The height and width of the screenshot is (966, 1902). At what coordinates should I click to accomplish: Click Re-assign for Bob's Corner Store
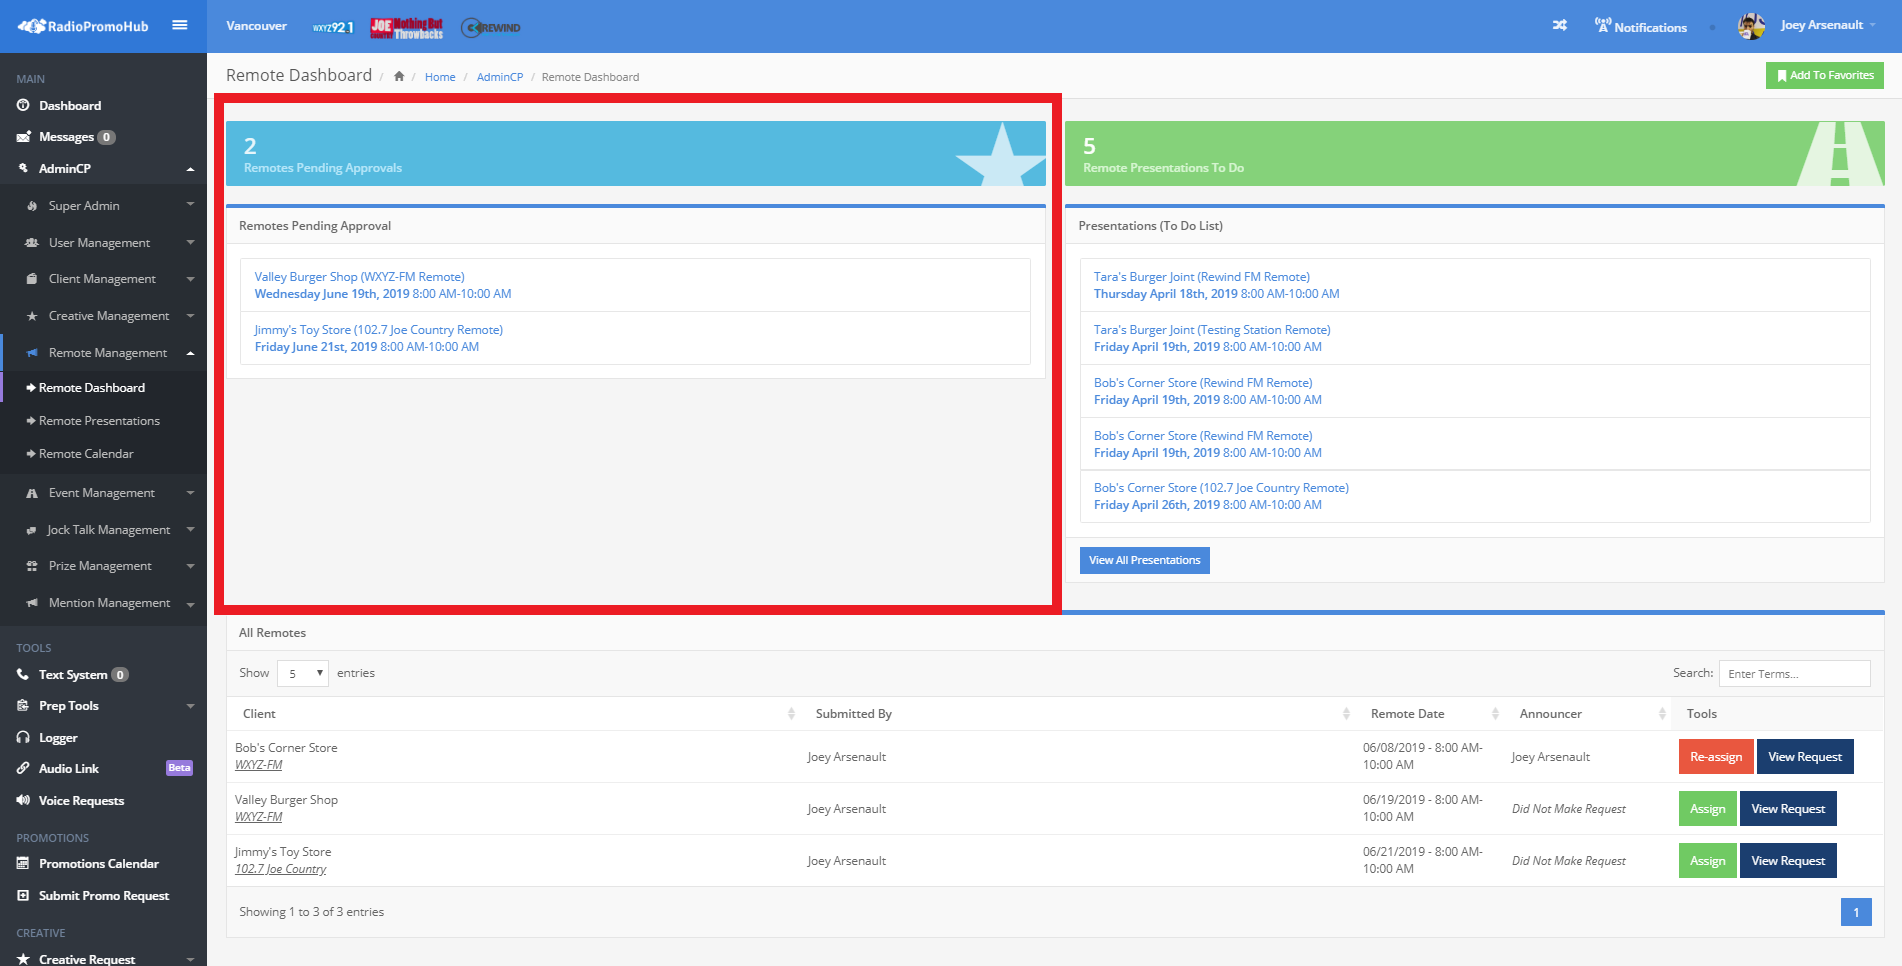[1715, 757]
